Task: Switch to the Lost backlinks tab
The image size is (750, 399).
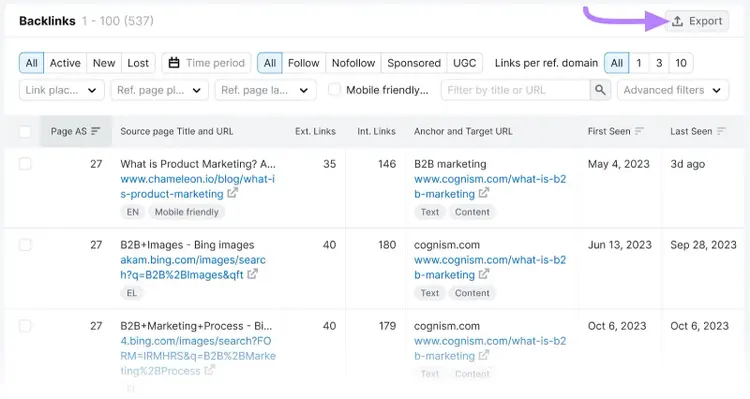Action: [138, 63]
